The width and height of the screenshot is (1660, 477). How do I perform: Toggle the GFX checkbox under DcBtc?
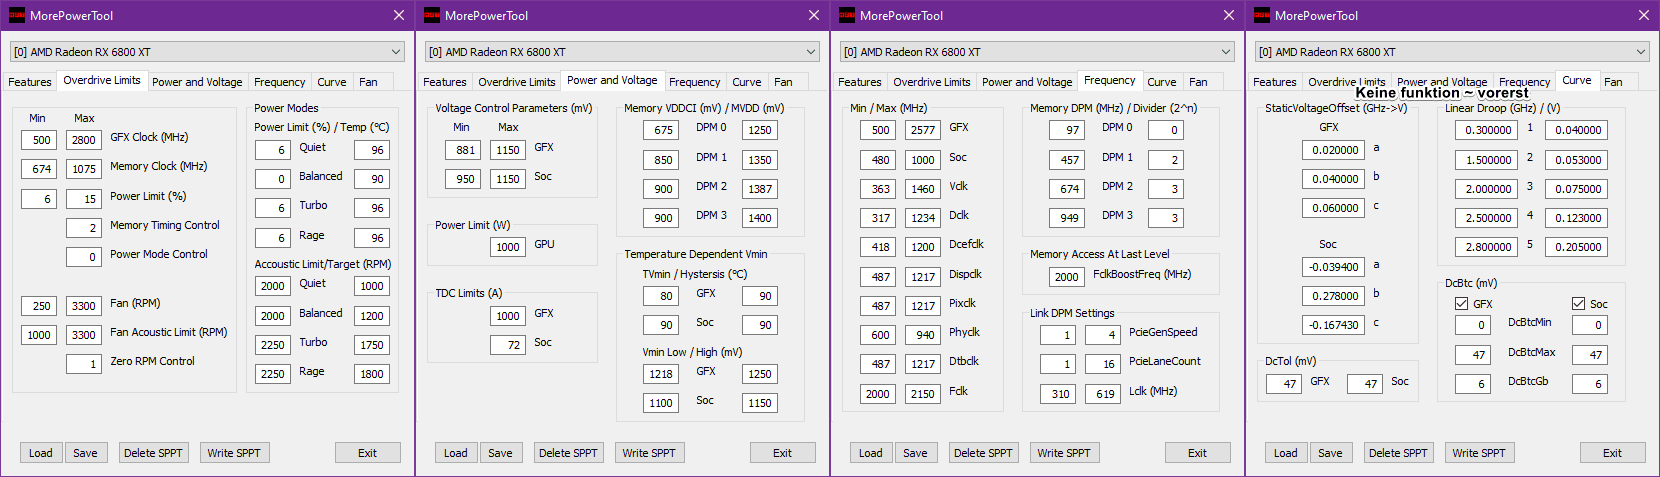[x=1461, y=304]
